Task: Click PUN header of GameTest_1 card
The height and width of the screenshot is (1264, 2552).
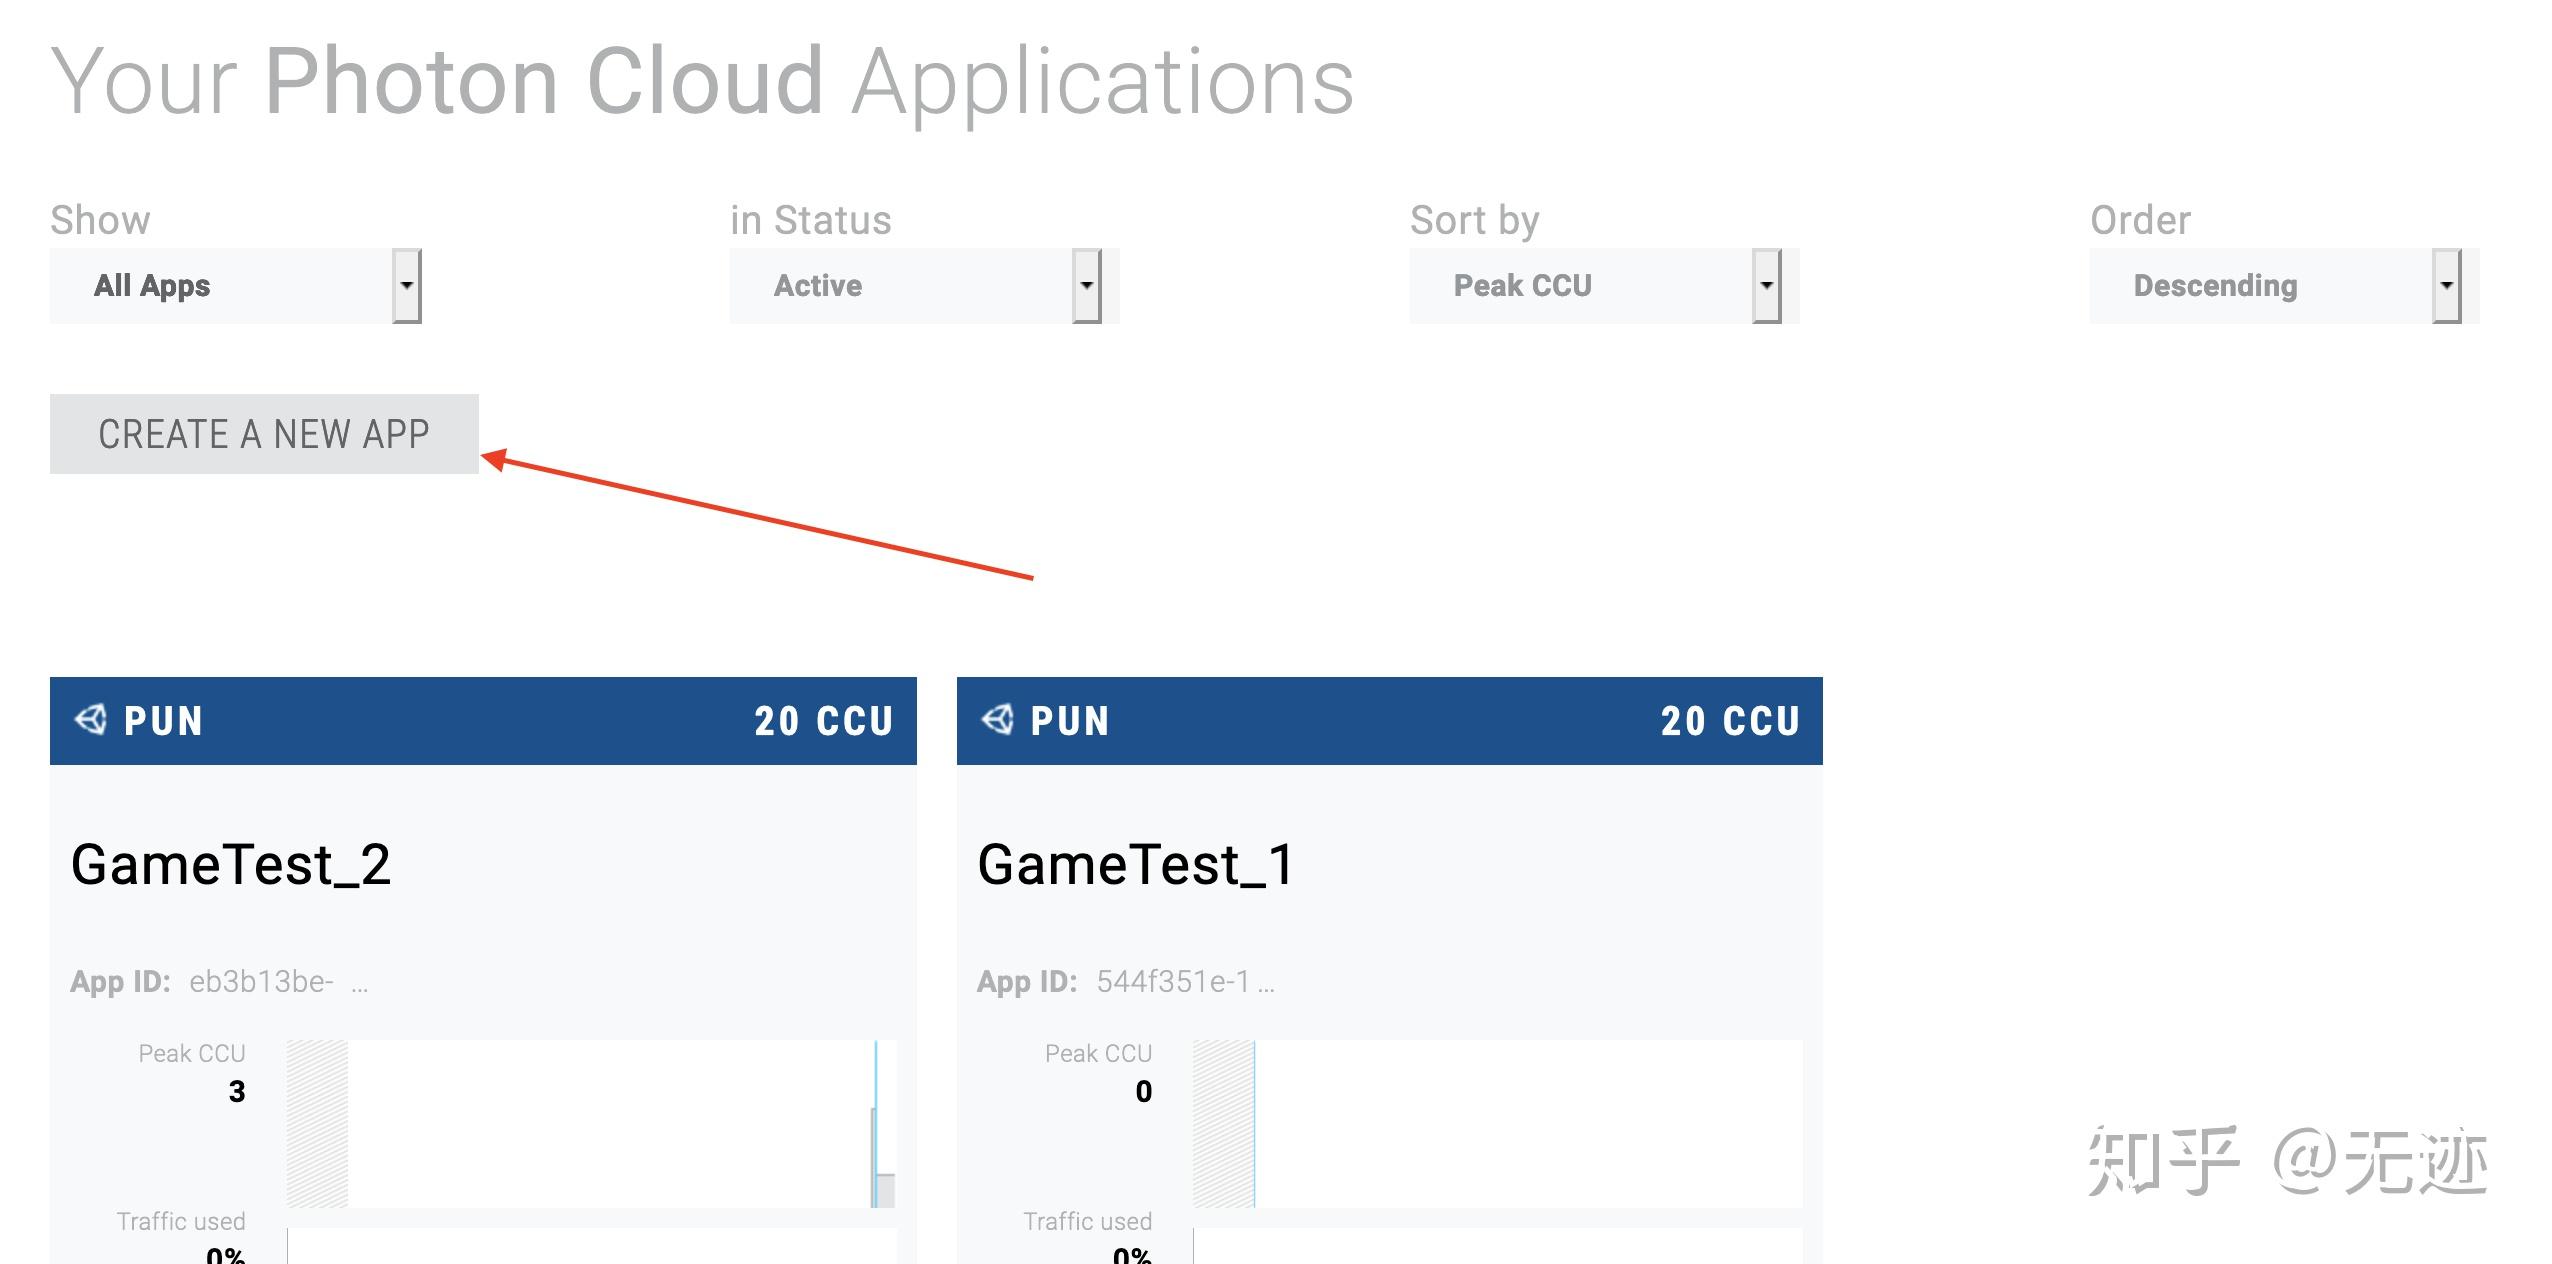Action: (1070, 721)
